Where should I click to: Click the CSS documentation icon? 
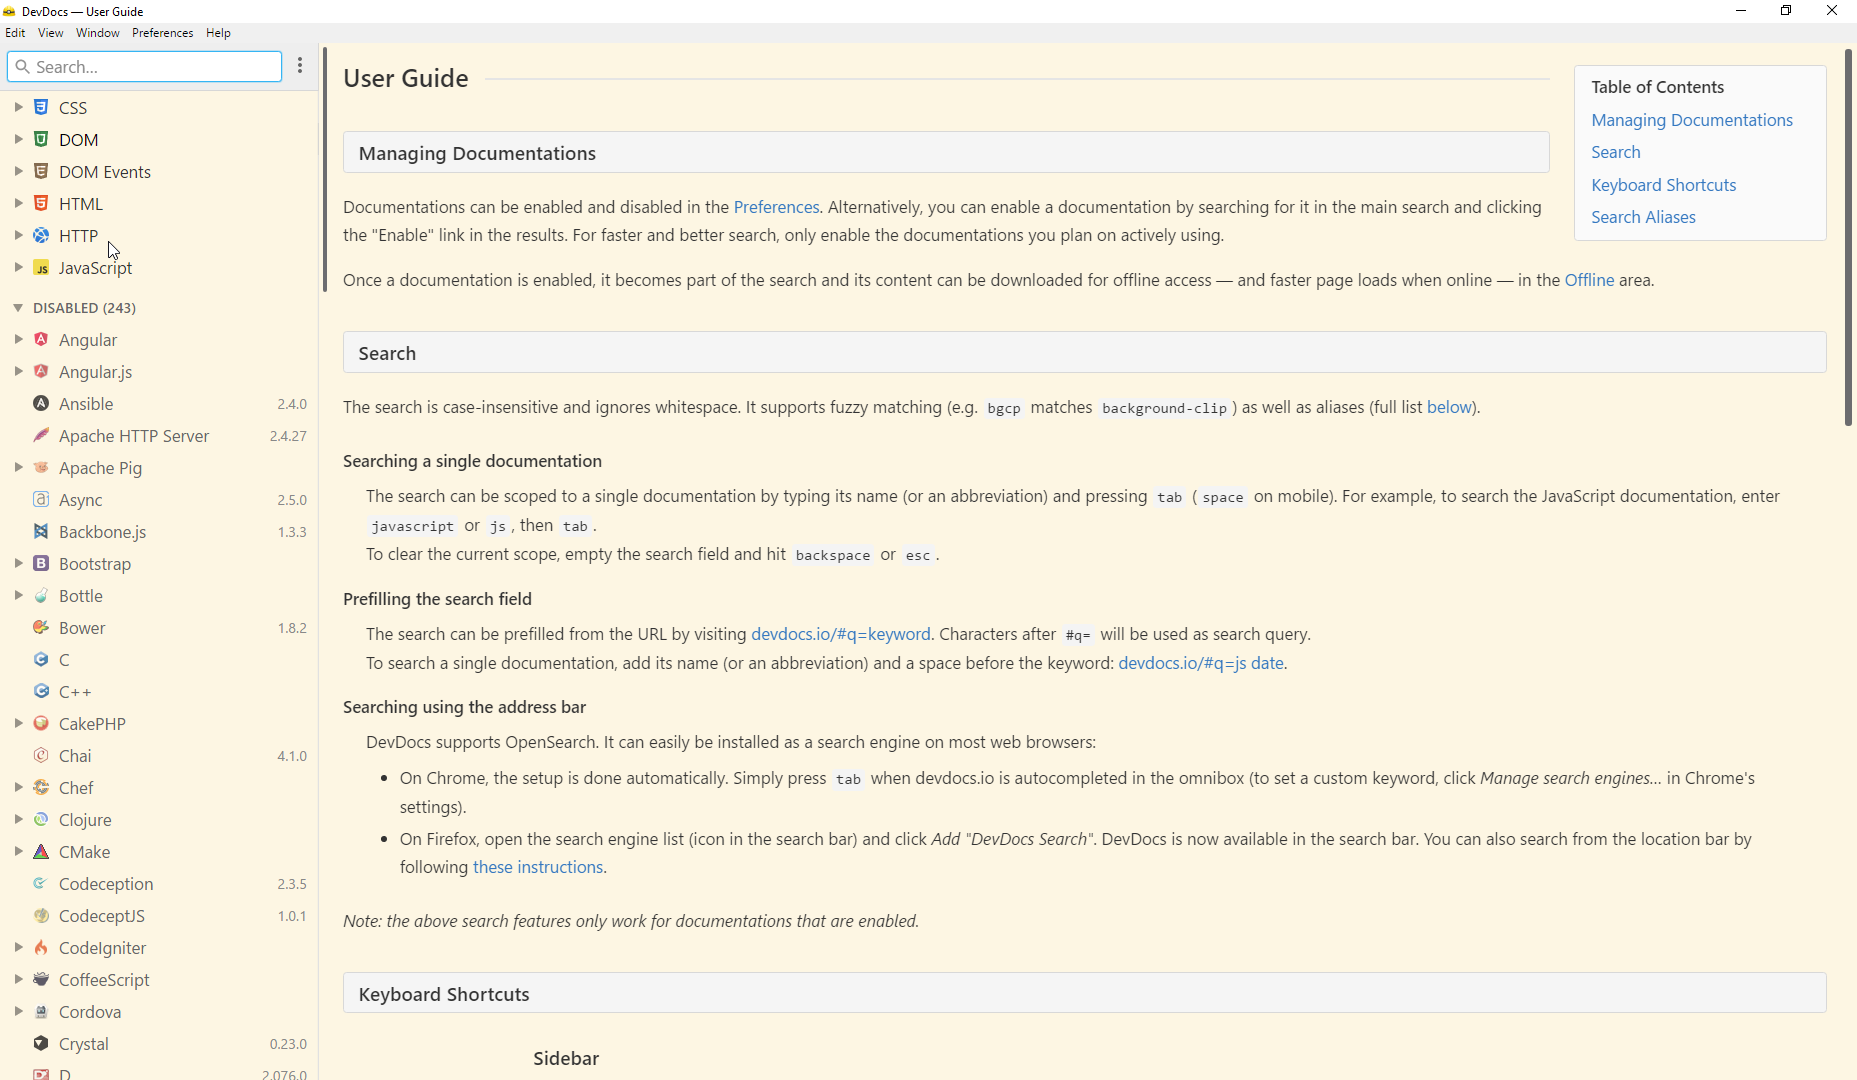41,107
